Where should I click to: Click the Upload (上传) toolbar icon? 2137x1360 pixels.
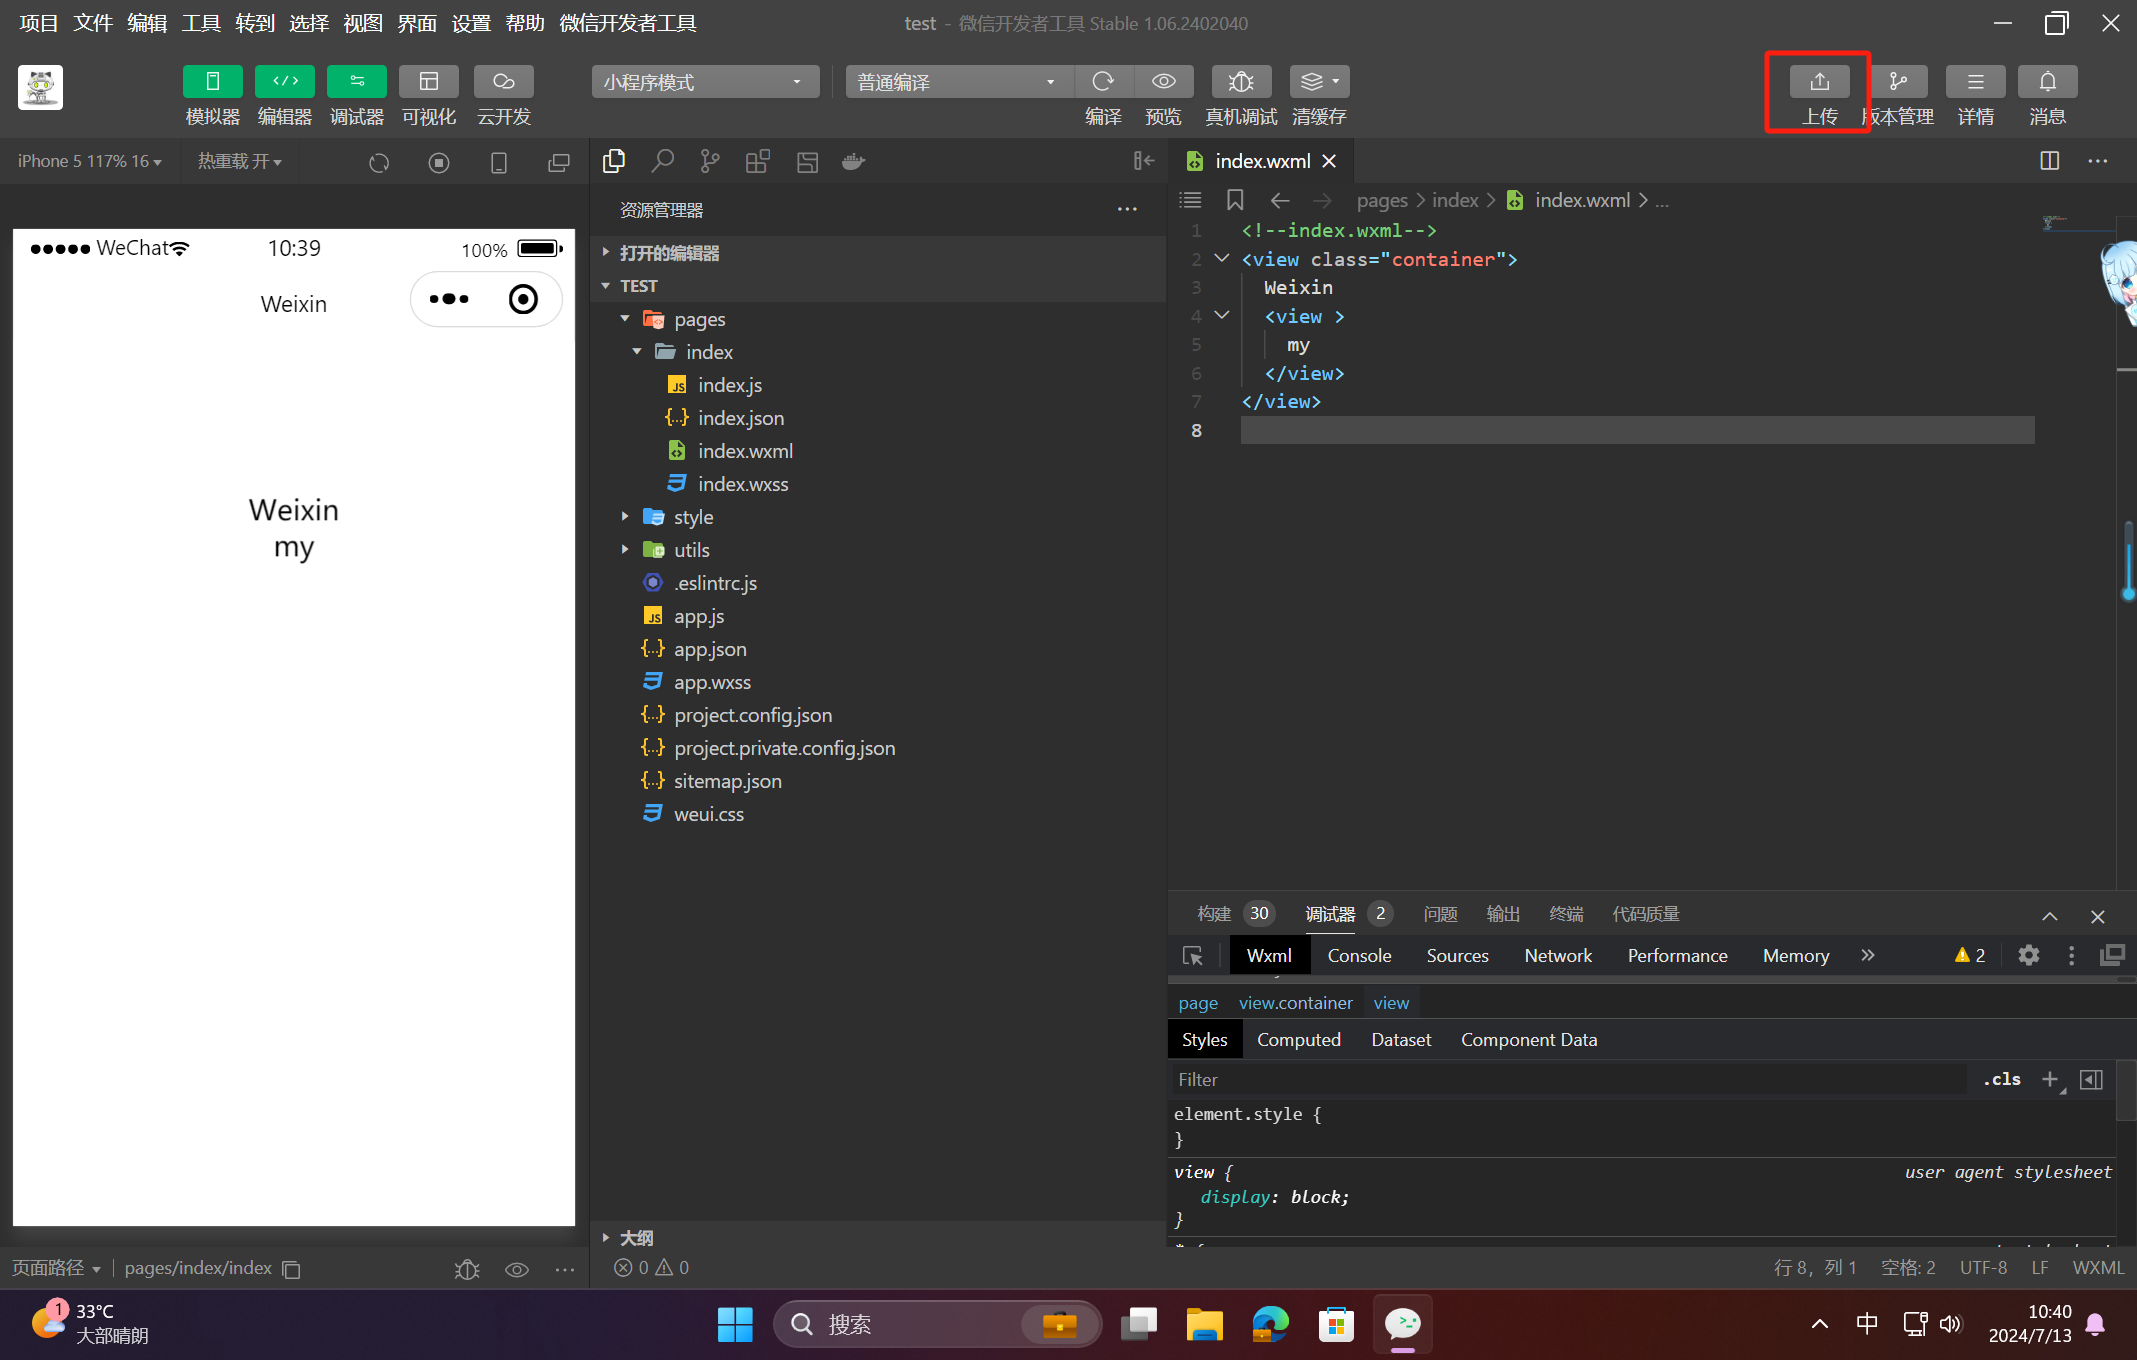point(1819,82)
